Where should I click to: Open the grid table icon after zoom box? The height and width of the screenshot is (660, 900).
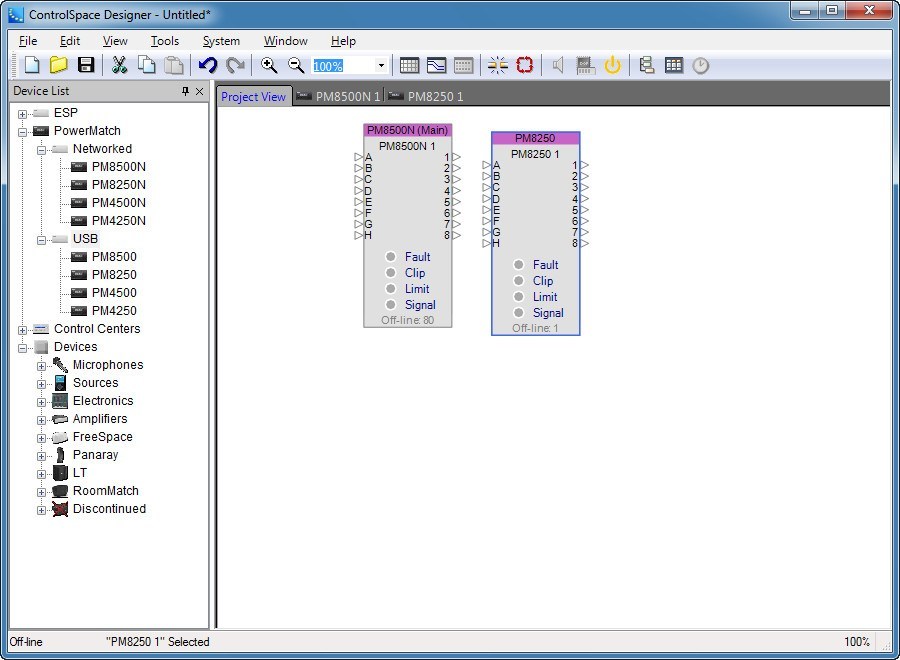(409, 65)
